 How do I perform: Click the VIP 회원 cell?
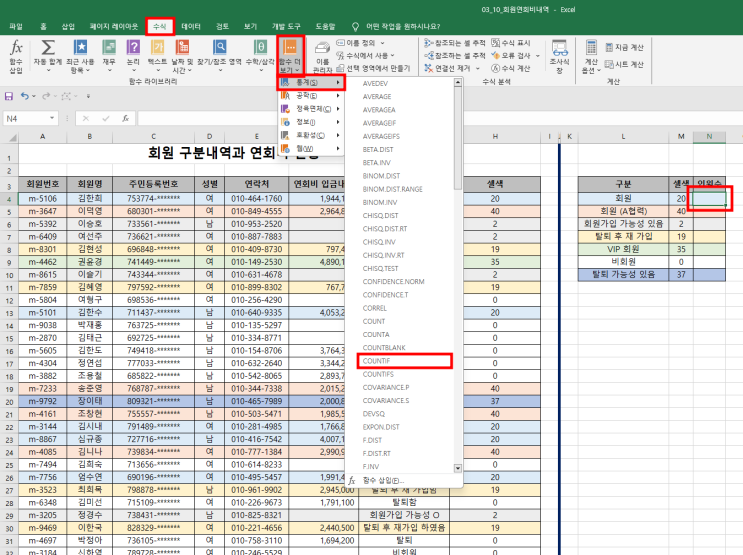pos(623,249)
